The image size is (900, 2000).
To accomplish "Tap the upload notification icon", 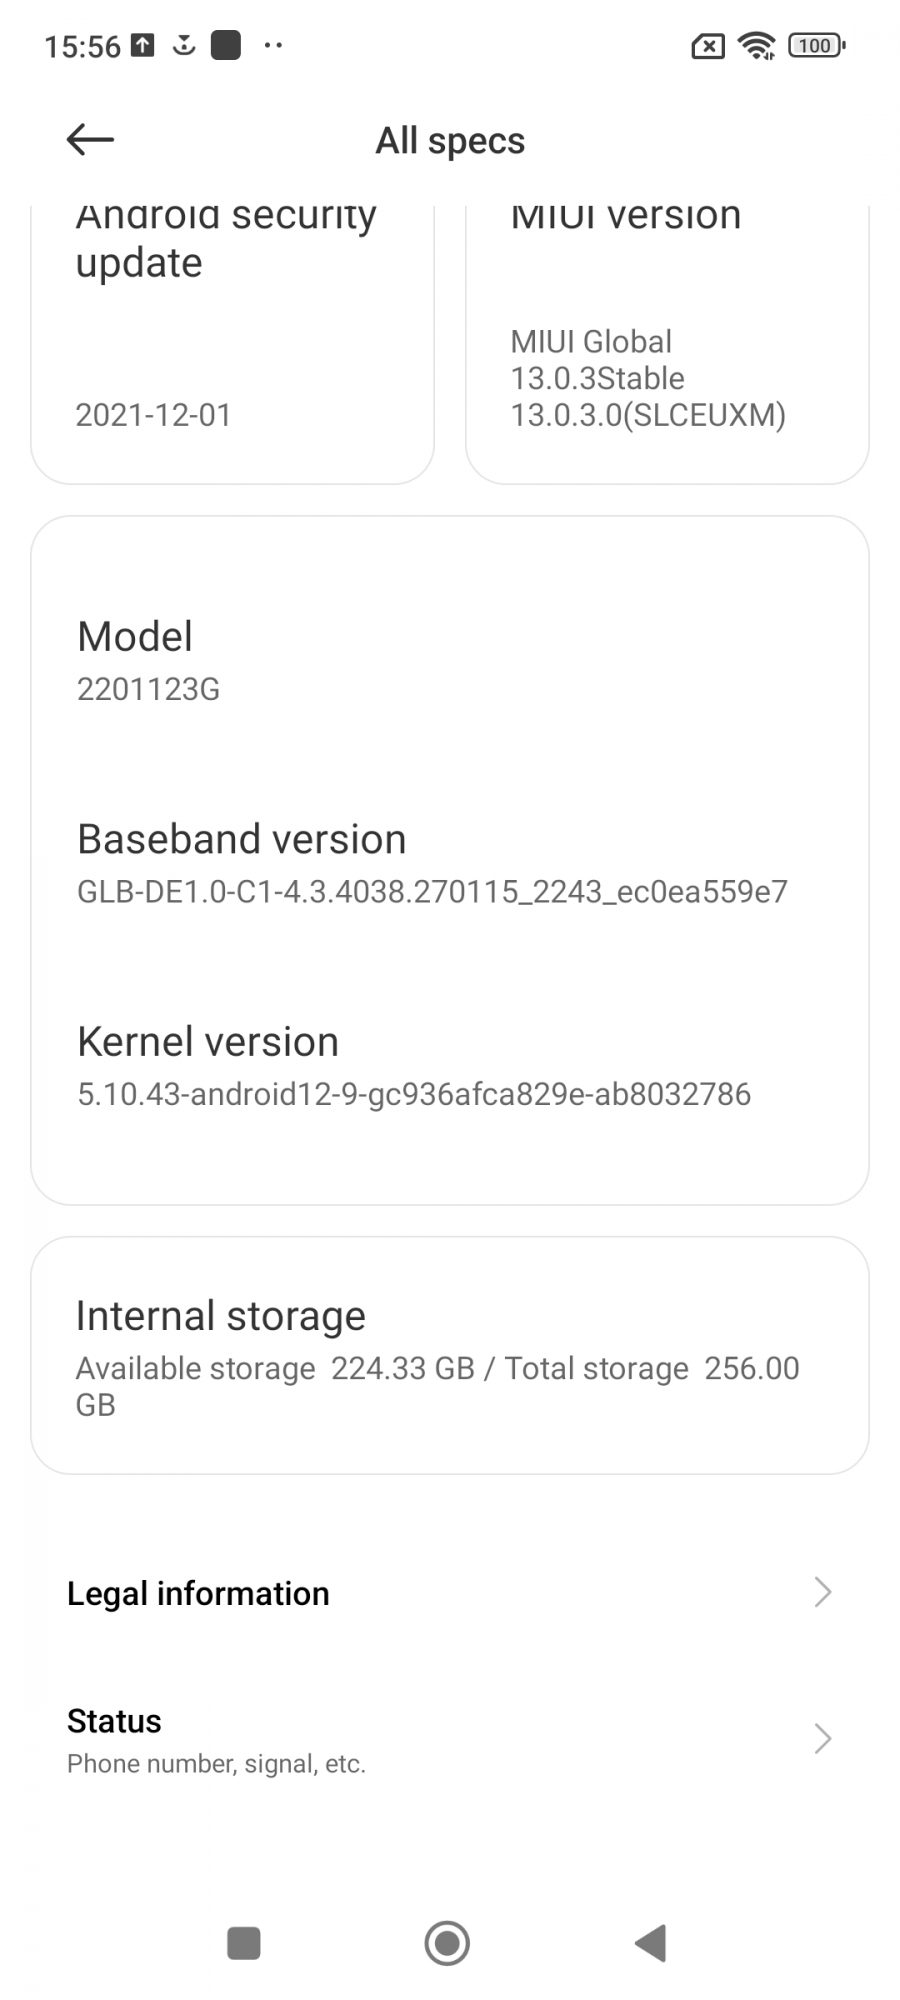I will click(x=144, y=45).
